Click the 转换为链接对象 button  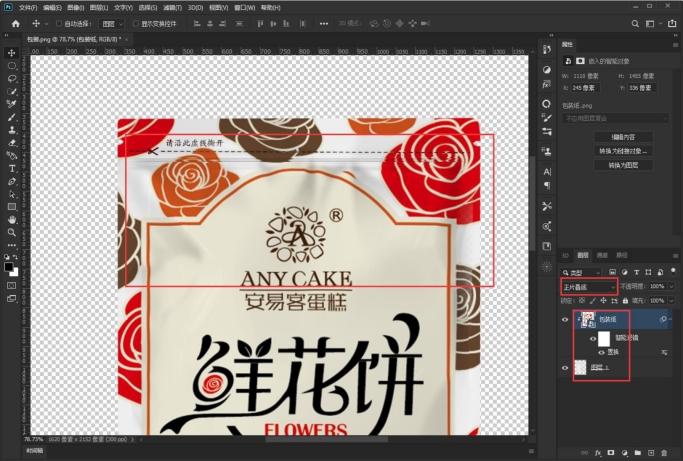point(623,151)
